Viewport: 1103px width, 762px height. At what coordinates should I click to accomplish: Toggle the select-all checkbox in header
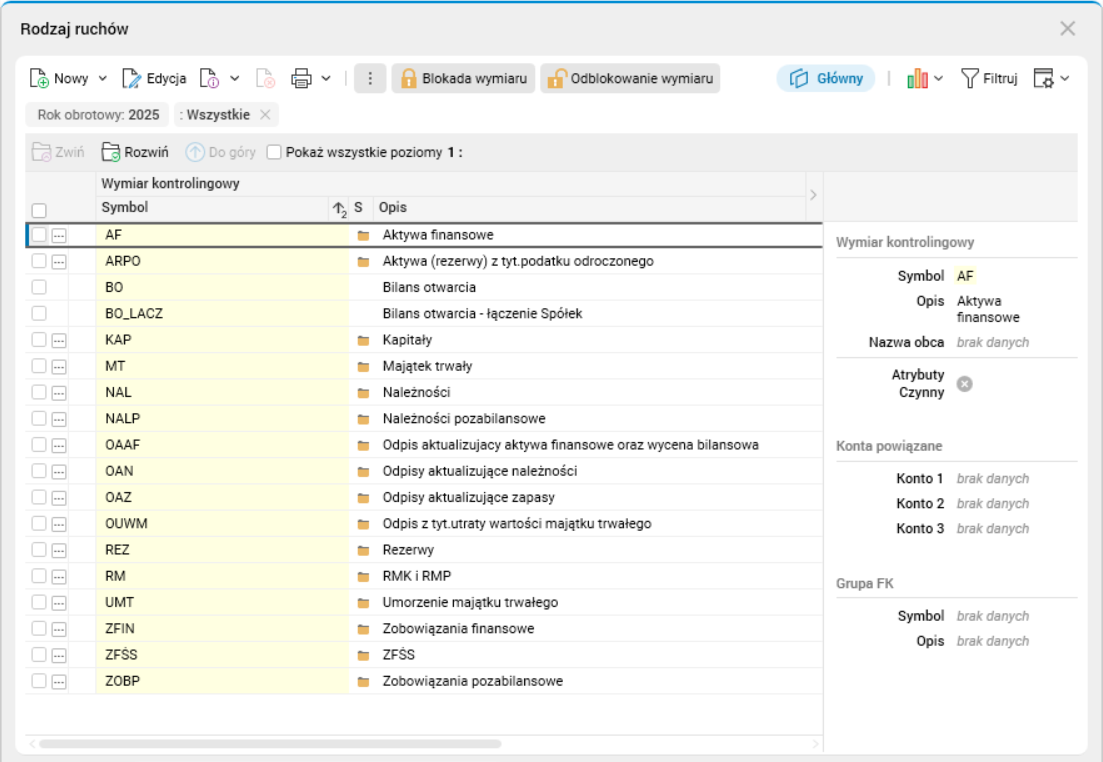point(39,210)
